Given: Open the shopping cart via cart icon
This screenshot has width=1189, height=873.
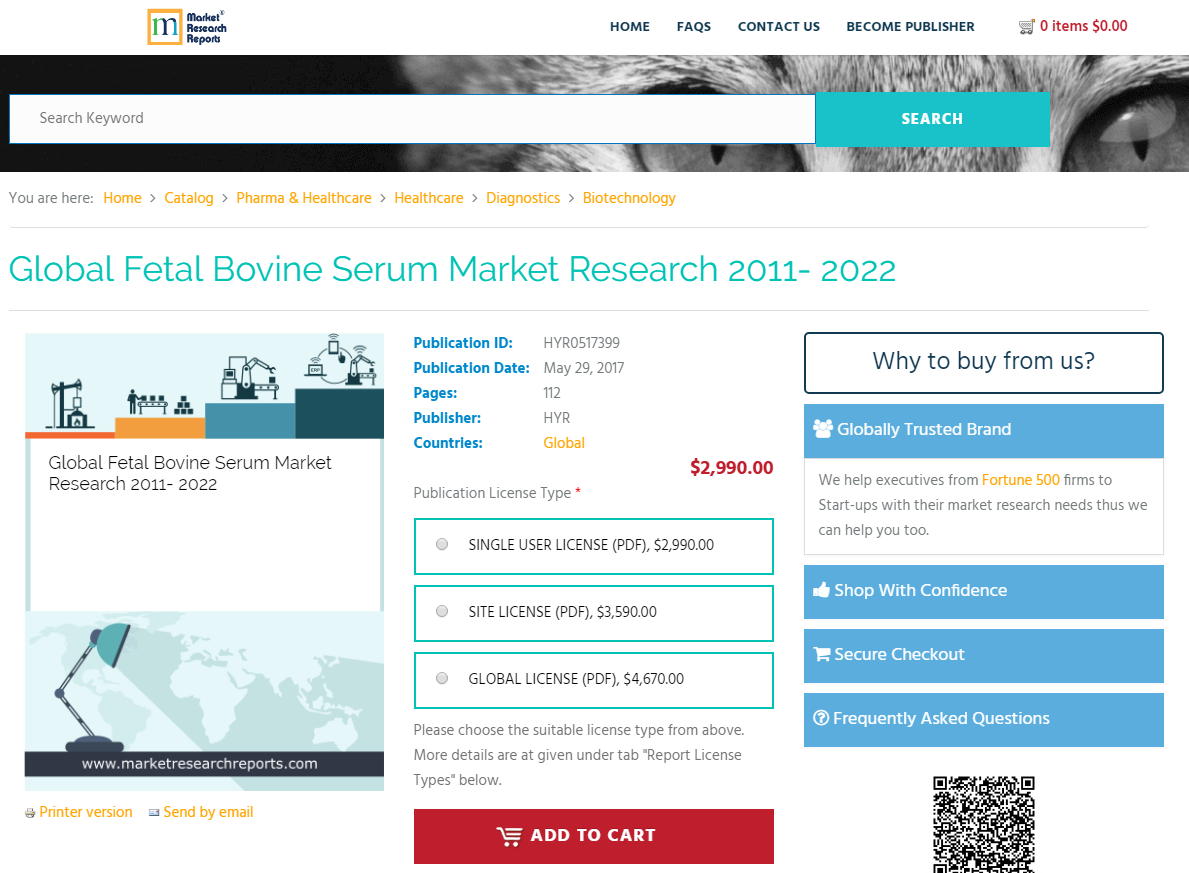Looking at the screenshot, I should point(1026,26).
